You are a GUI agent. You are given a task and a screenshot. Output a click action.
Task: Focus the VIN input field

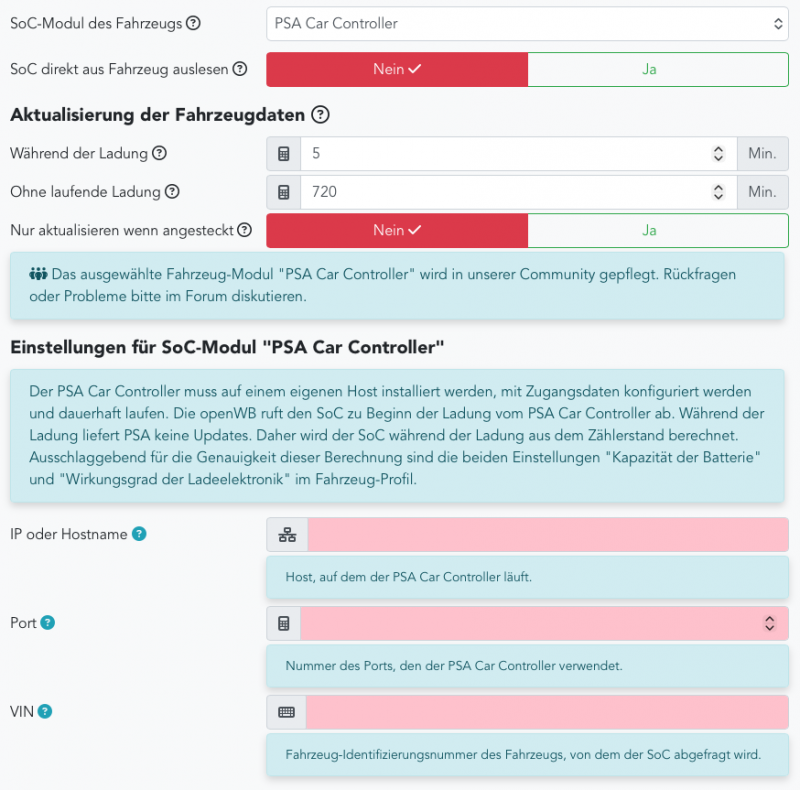tap(546, 712)
